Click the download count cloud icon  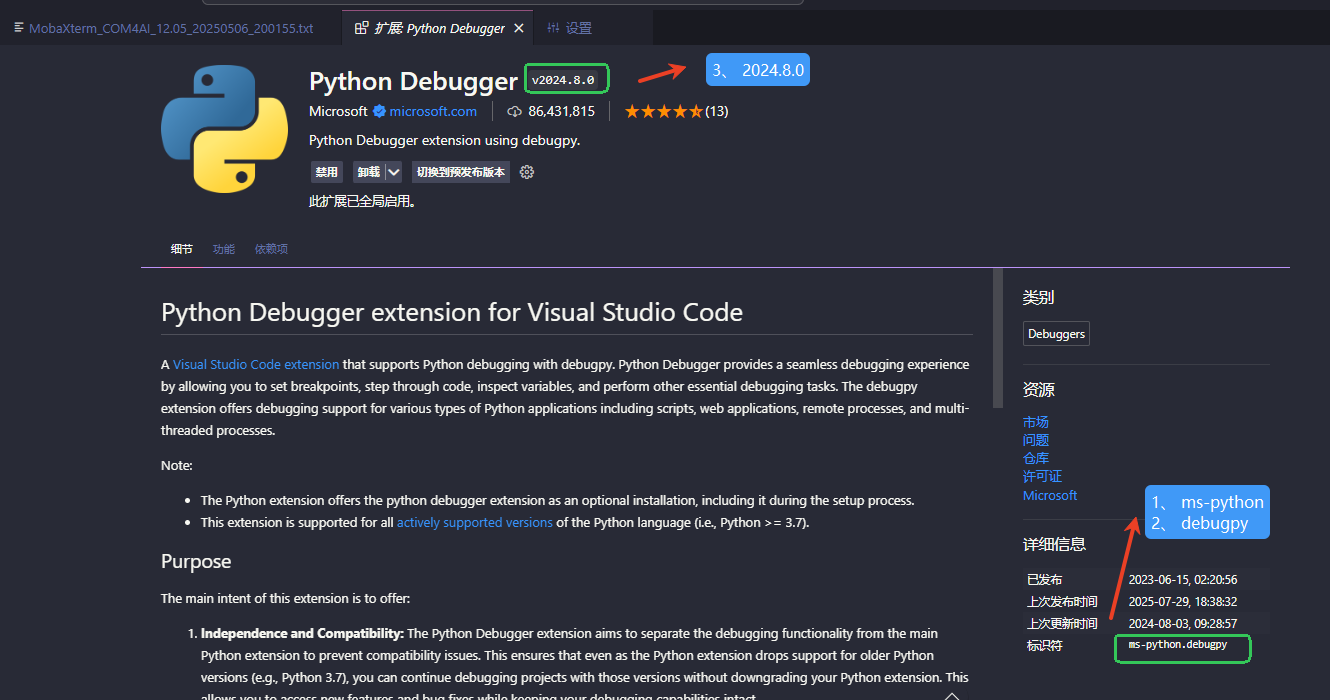(515, 111)
